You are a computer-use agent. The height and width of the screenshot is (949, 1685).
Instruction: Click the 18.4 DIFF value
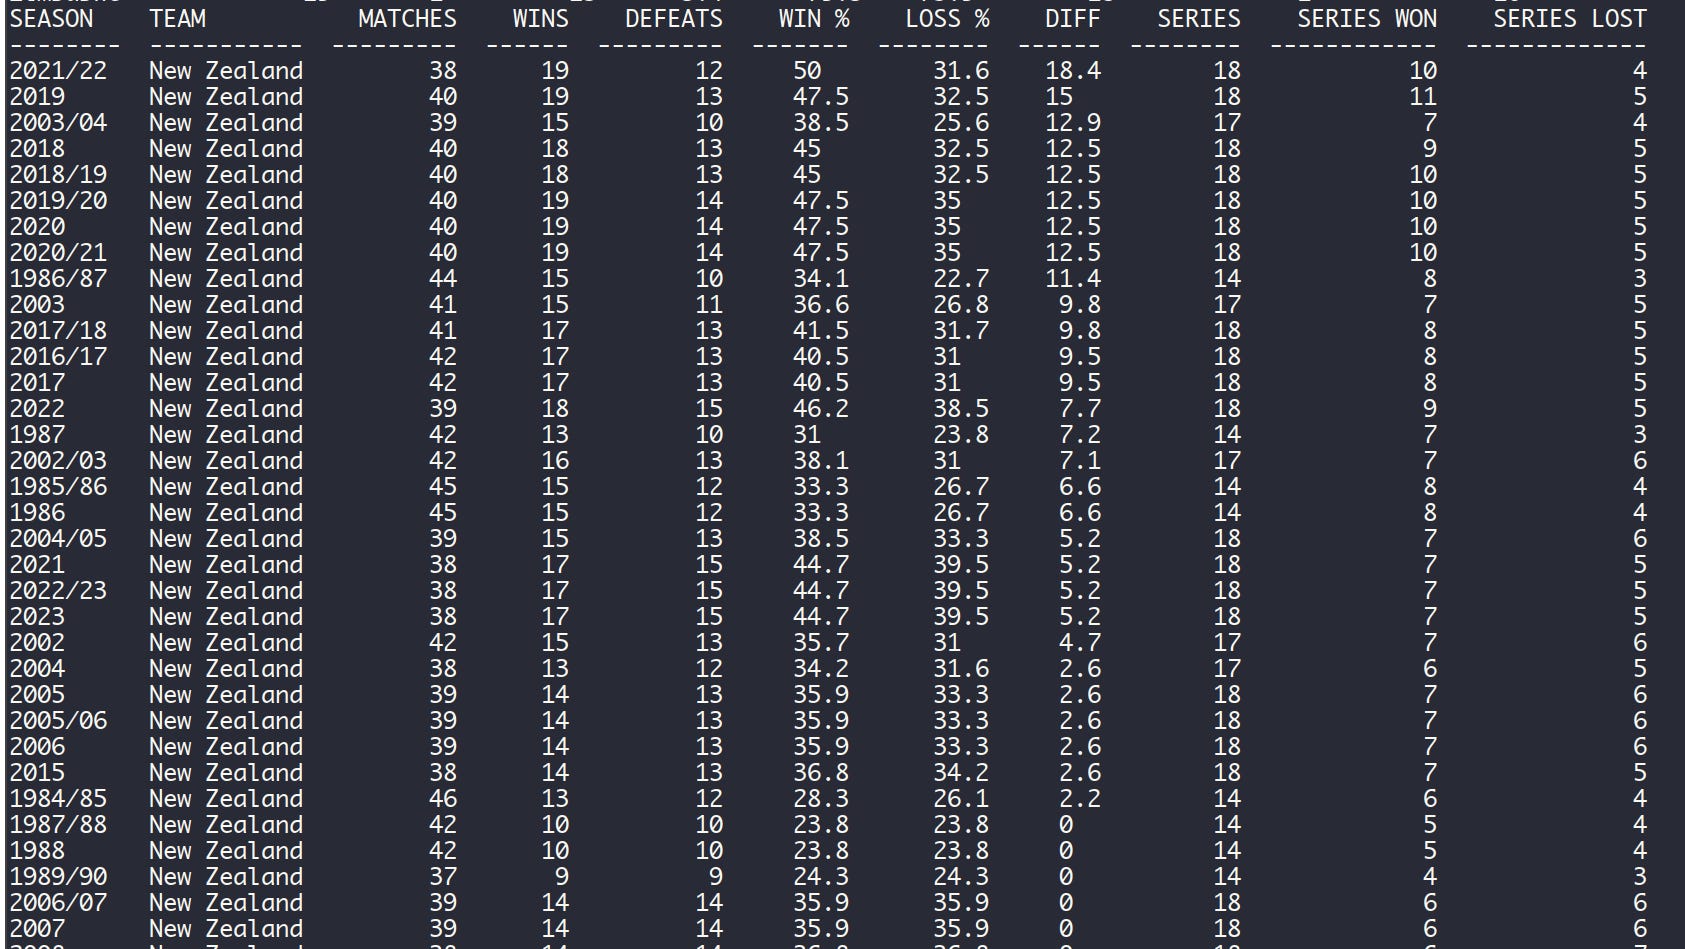[1073, 71]
